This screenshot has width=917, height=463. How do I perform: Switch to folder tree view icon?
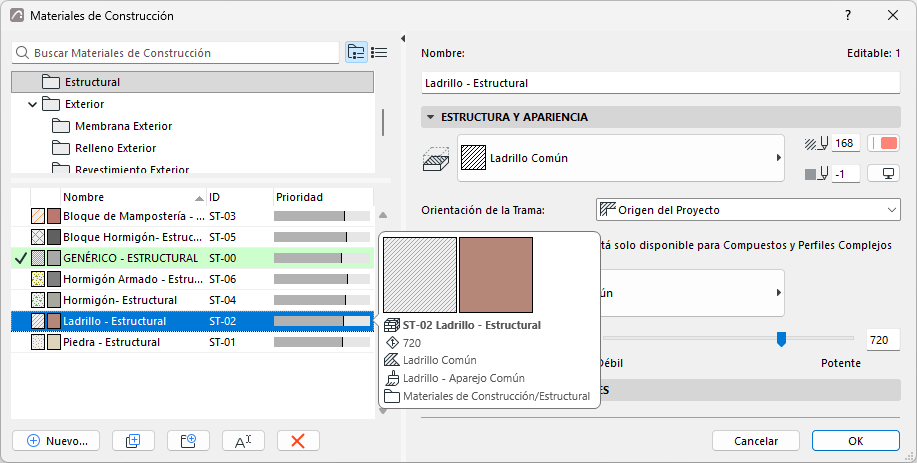coord(356,53)
